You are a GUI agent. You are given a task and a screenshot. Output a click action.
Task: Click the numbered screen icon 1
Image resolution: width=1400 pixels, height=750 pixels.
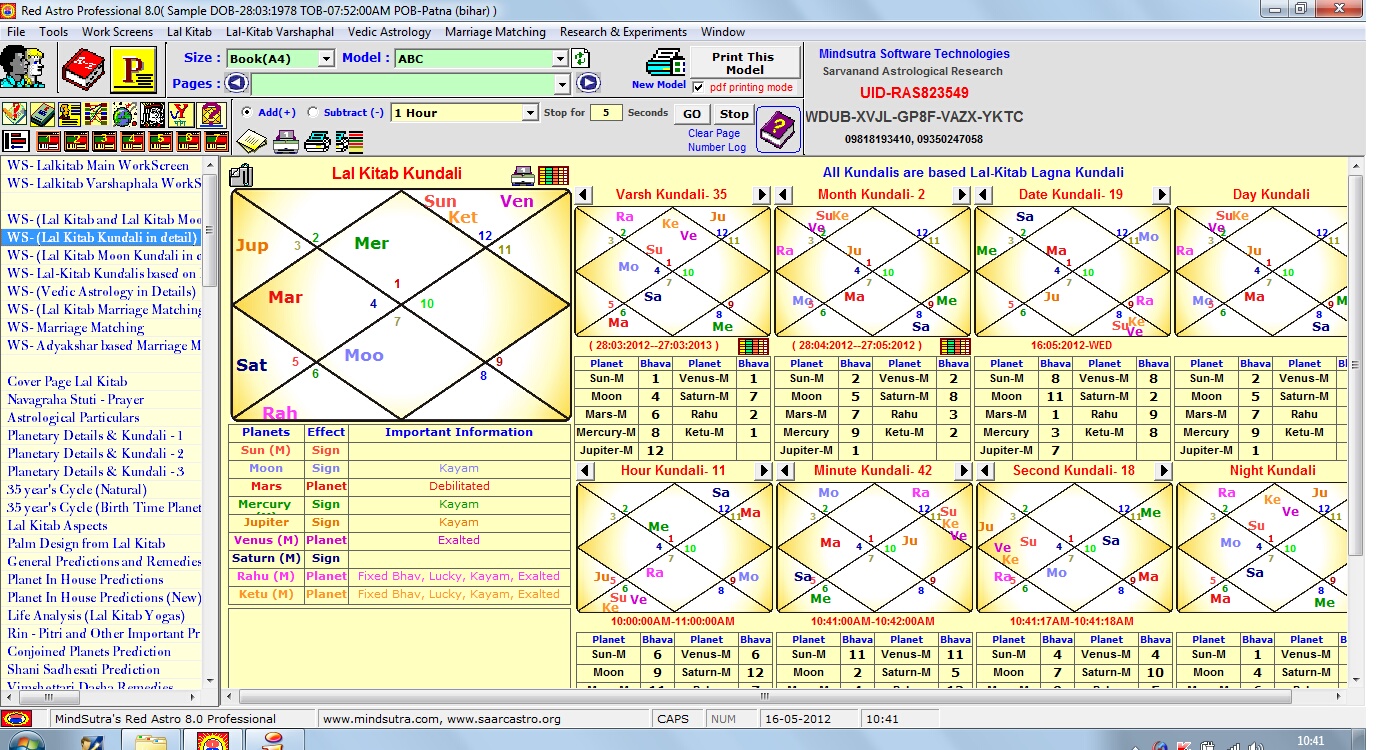(48, 141)
